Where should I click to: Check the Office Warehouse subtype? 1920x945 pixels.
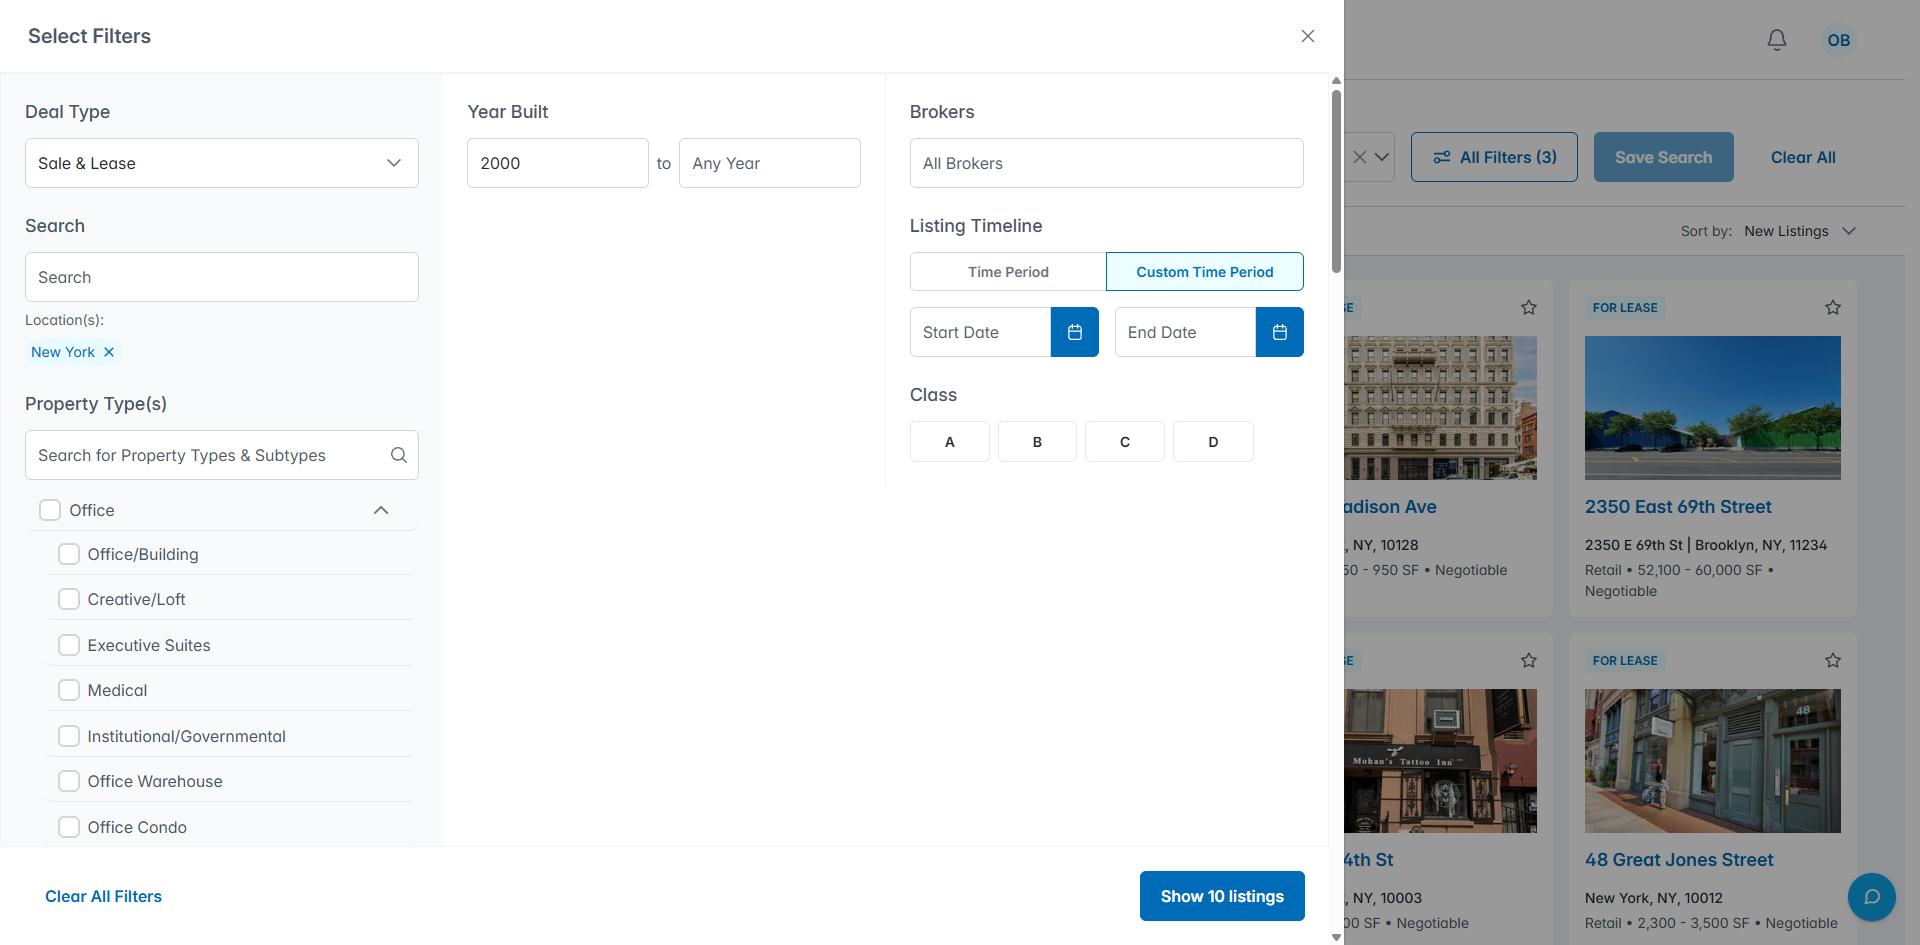coord(69,781)
